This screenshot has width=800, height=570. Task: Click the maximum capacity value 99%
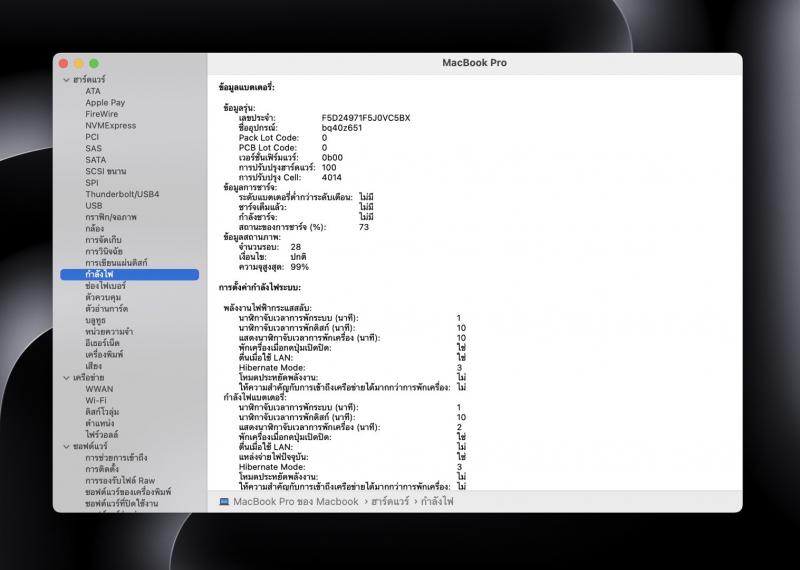pyautogui.click(x=299, y=267)
